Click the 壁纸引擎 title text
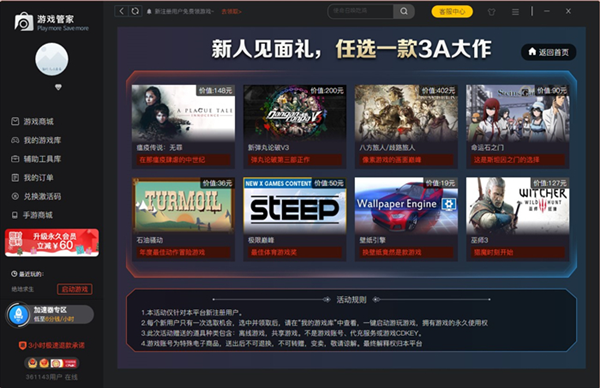Image resolution: width=600 pixels, height=388 pixels. [372, 240]
